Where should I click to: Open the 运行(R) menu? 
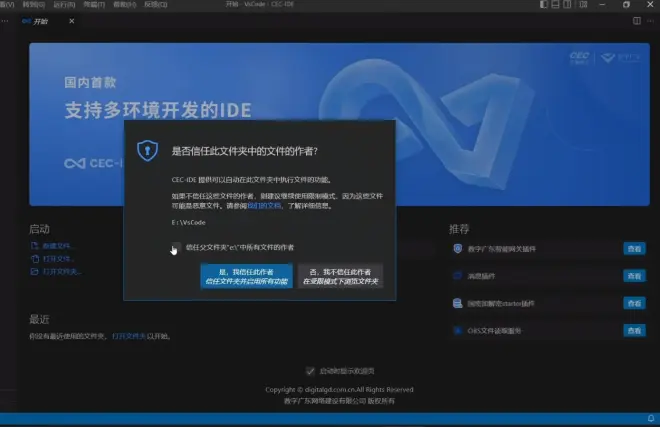point(64,5)
